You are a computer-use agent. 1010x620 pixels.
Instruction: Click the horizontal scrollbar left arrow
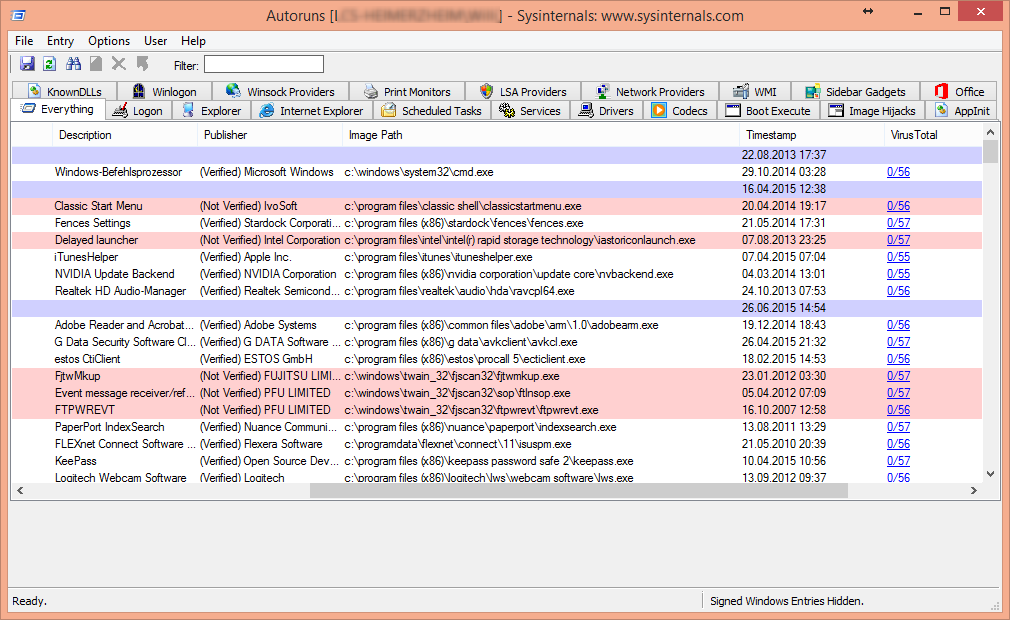point(20,491)
